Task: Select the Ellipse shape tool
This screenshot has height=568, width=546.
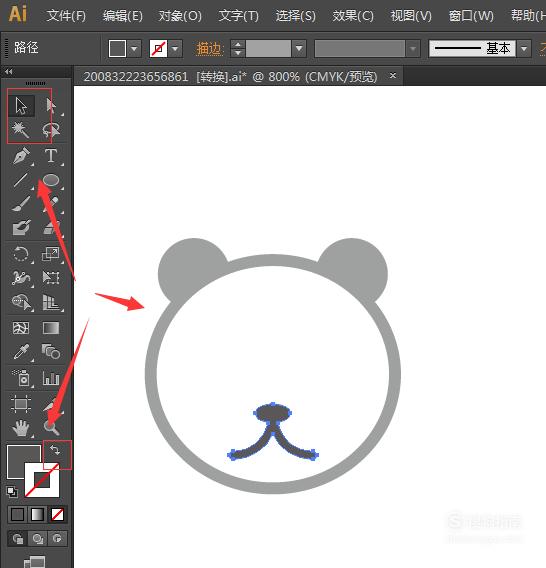Action: click(x=51, y=180)
